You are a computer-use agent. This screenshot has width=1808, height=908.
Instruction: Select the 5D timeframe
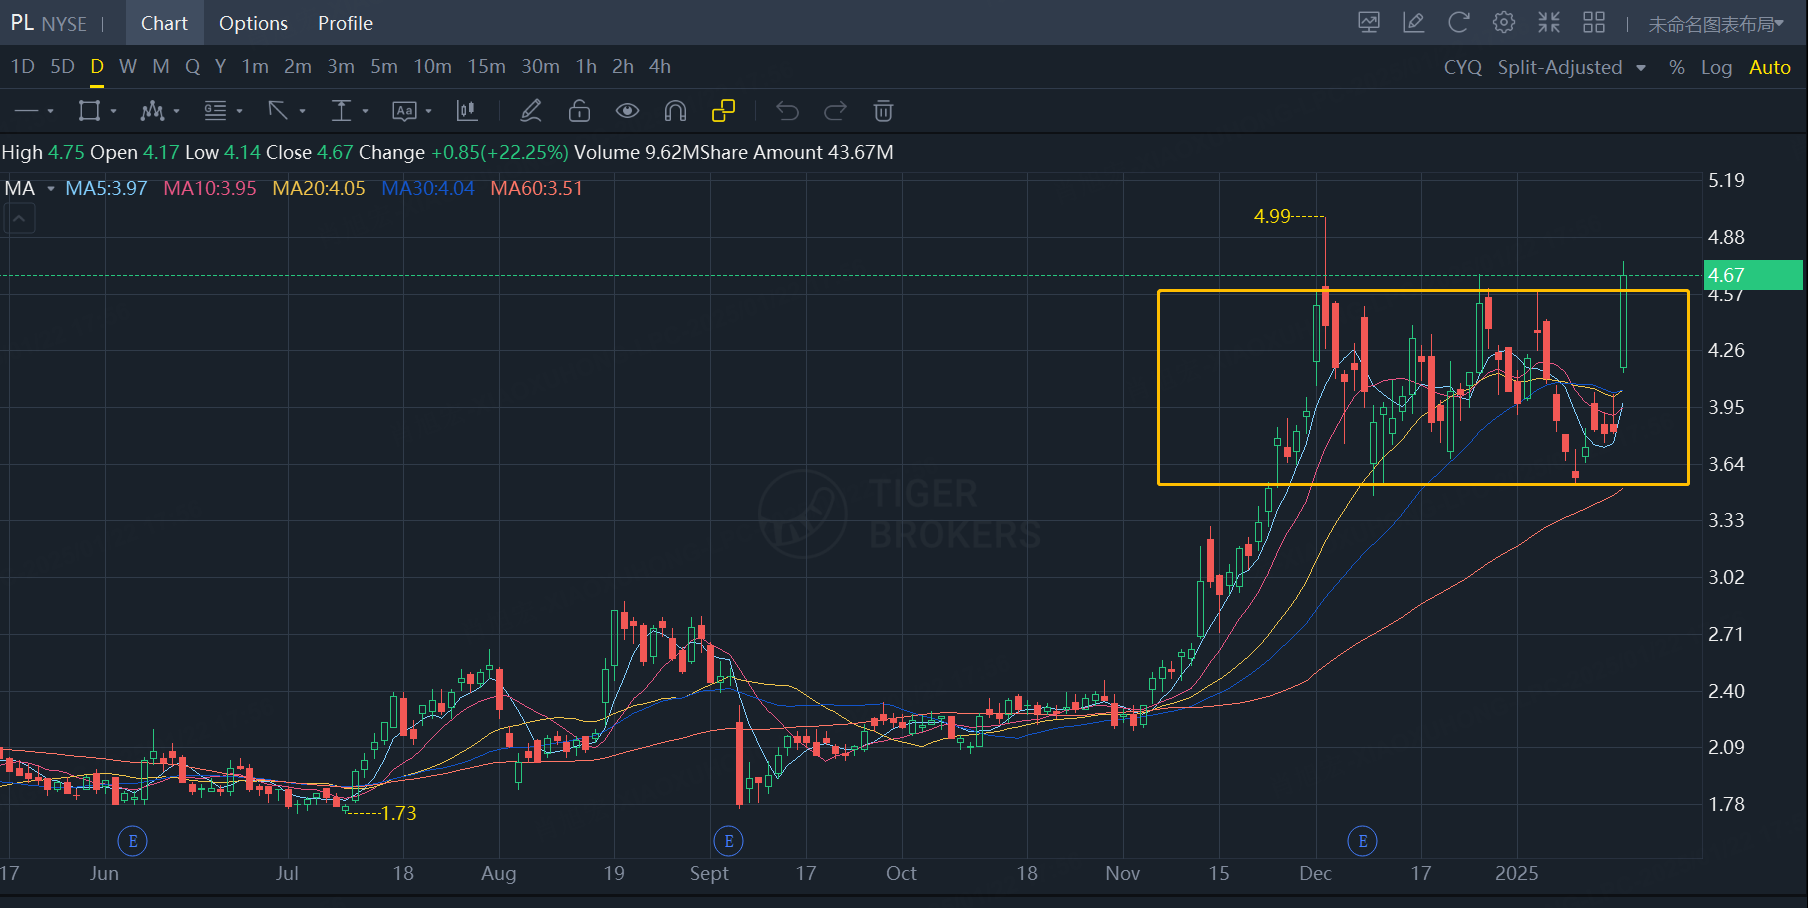click(62, 67)
